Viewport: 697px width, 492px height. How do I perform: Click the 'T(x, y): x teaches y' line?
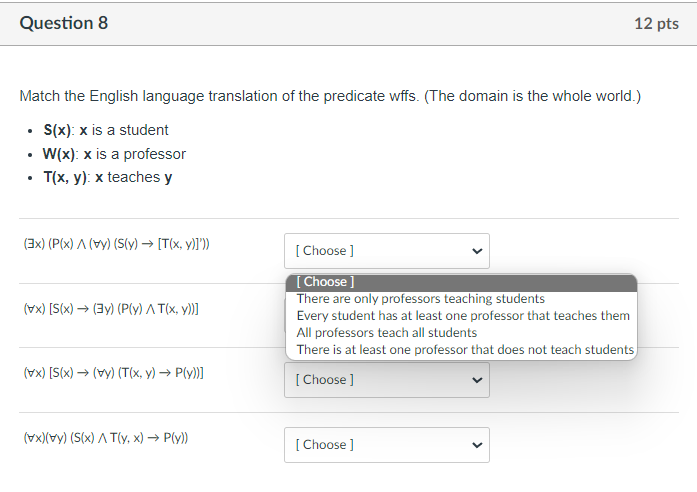(x=108, y=177)
